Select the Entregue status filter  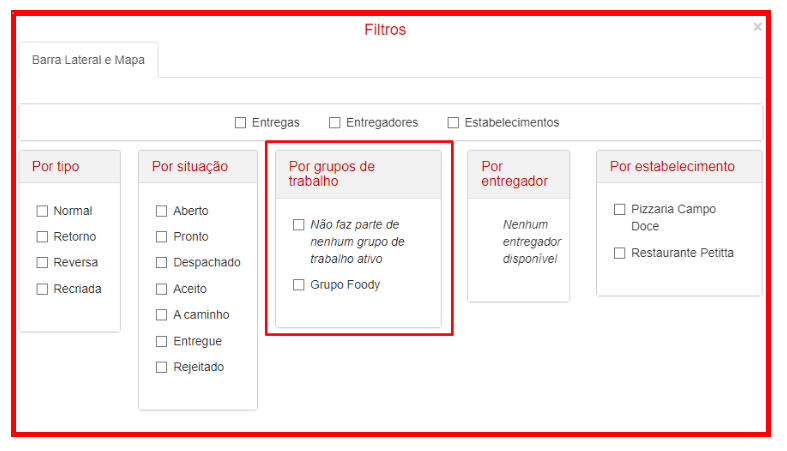click(162, 342)
